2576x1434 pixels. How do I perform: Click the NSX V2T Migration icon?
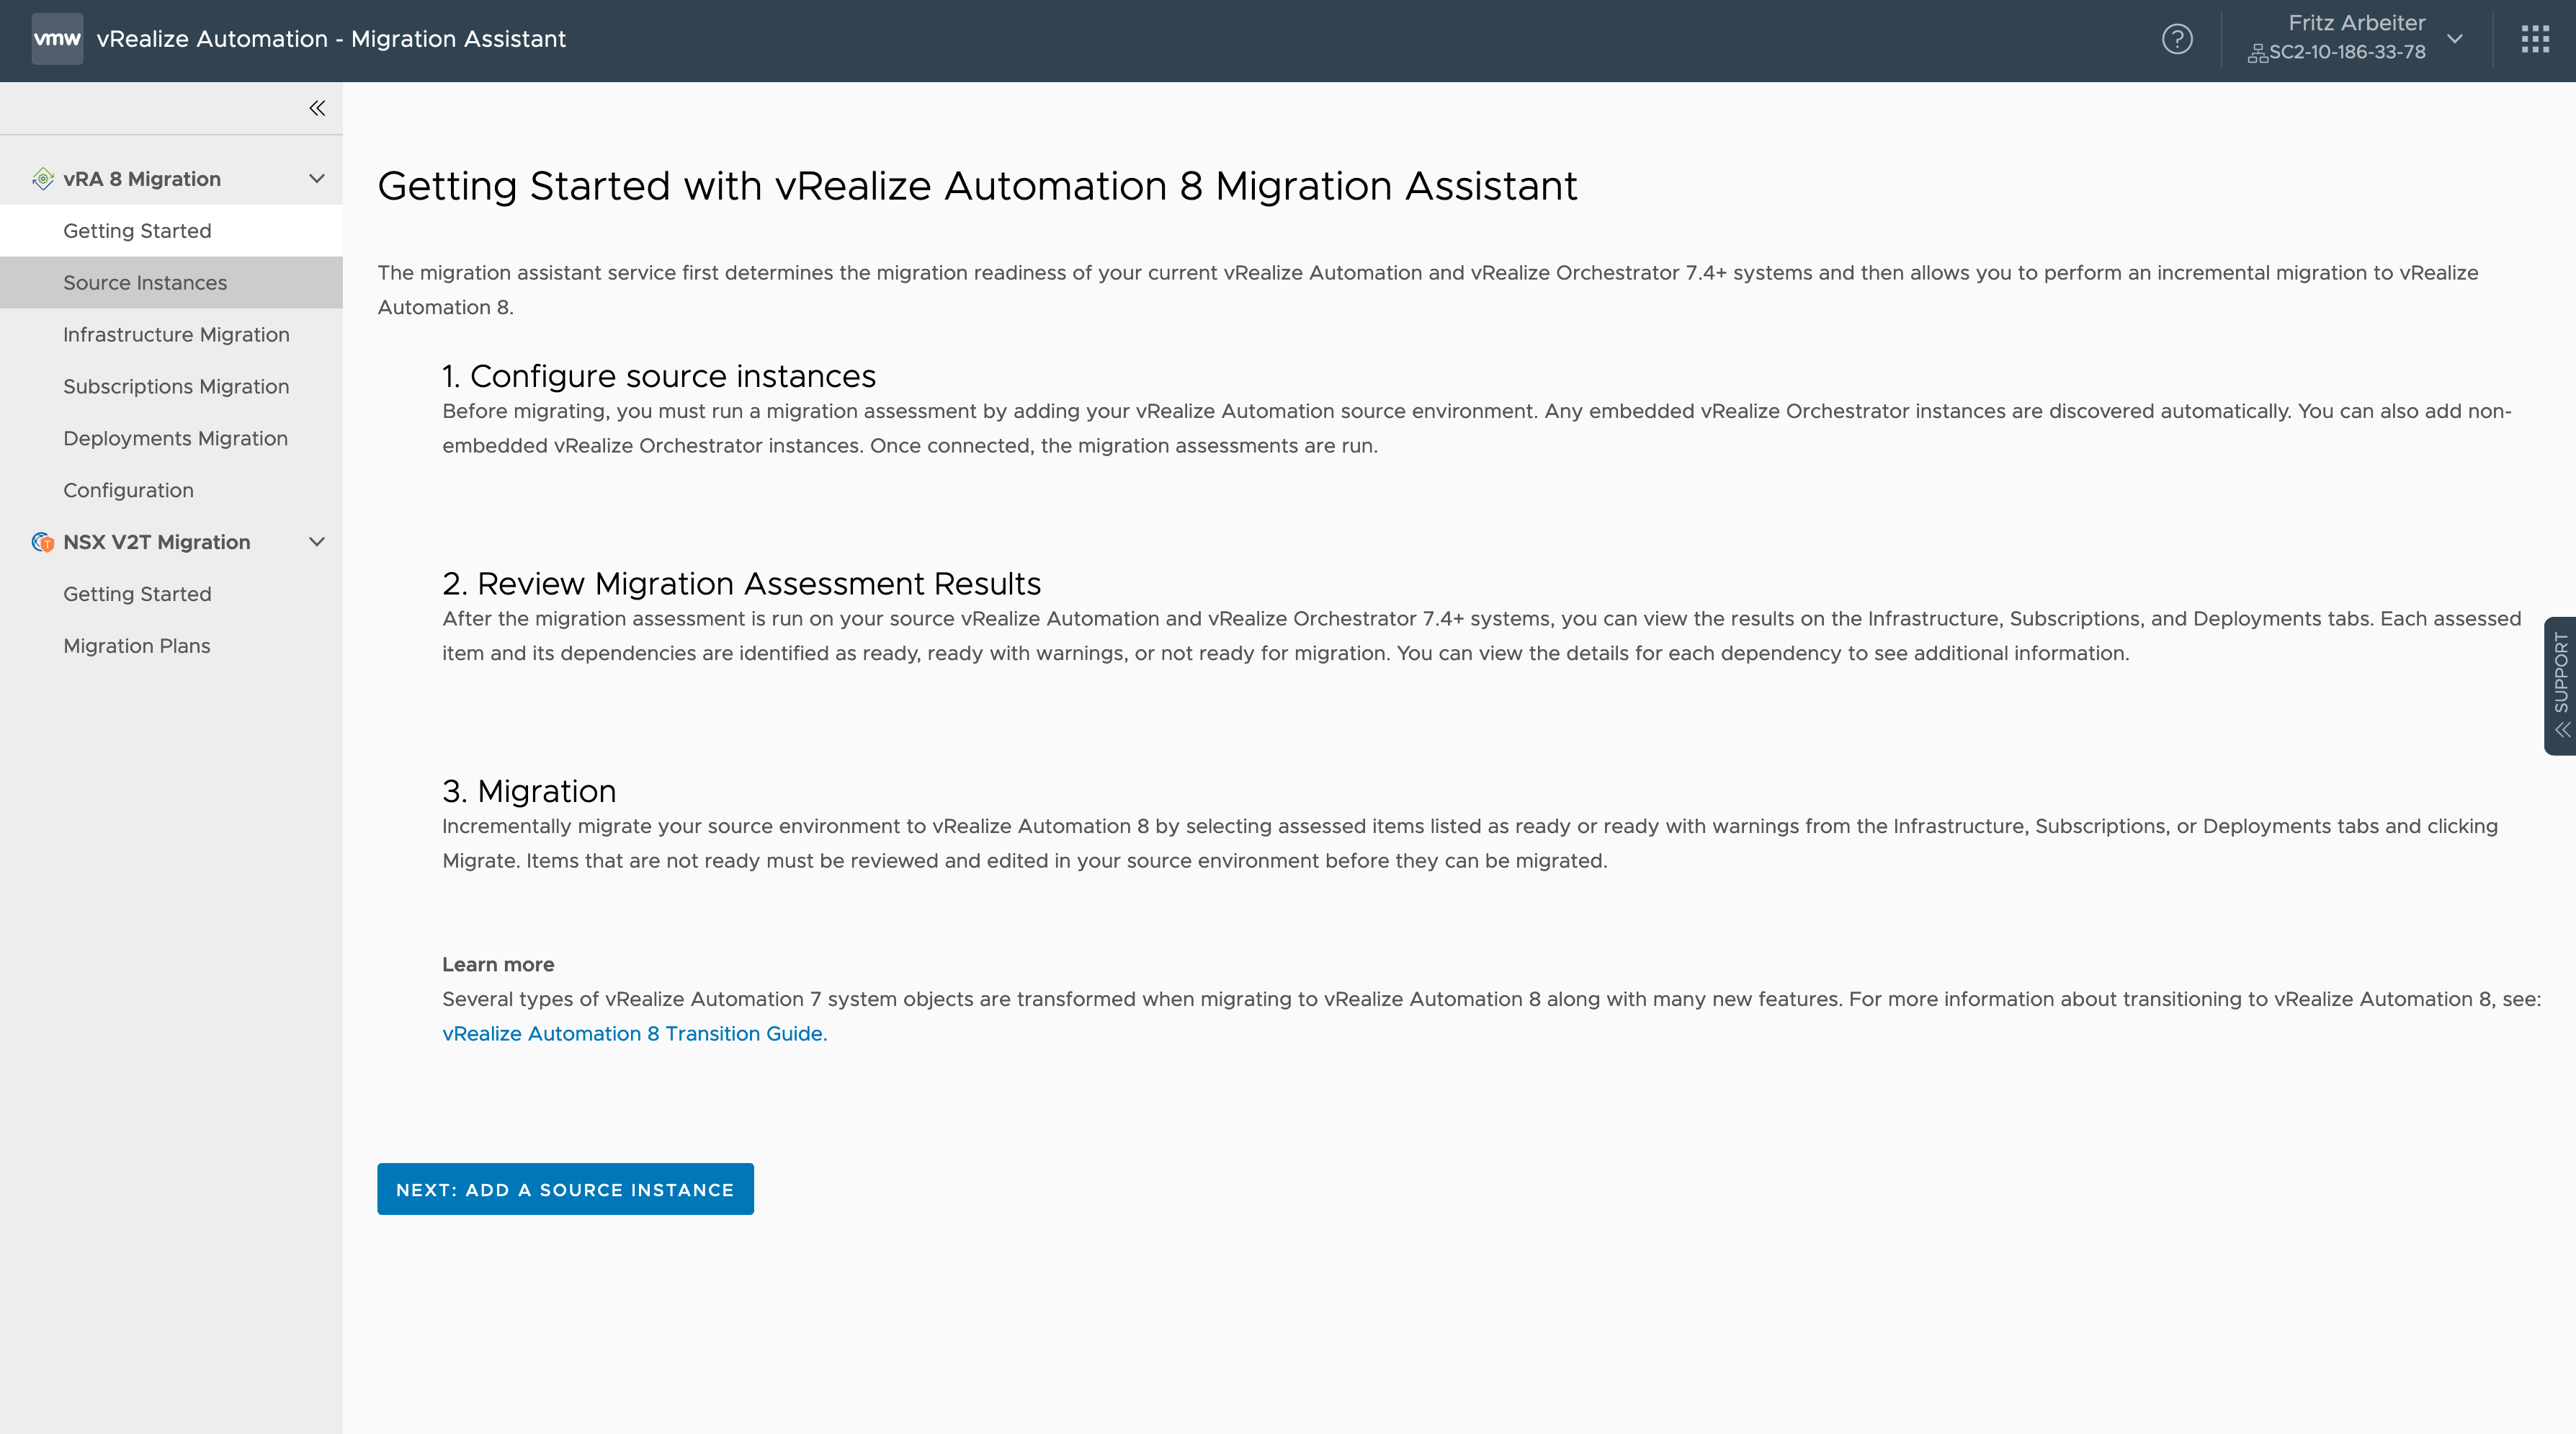tap(40, 542)
